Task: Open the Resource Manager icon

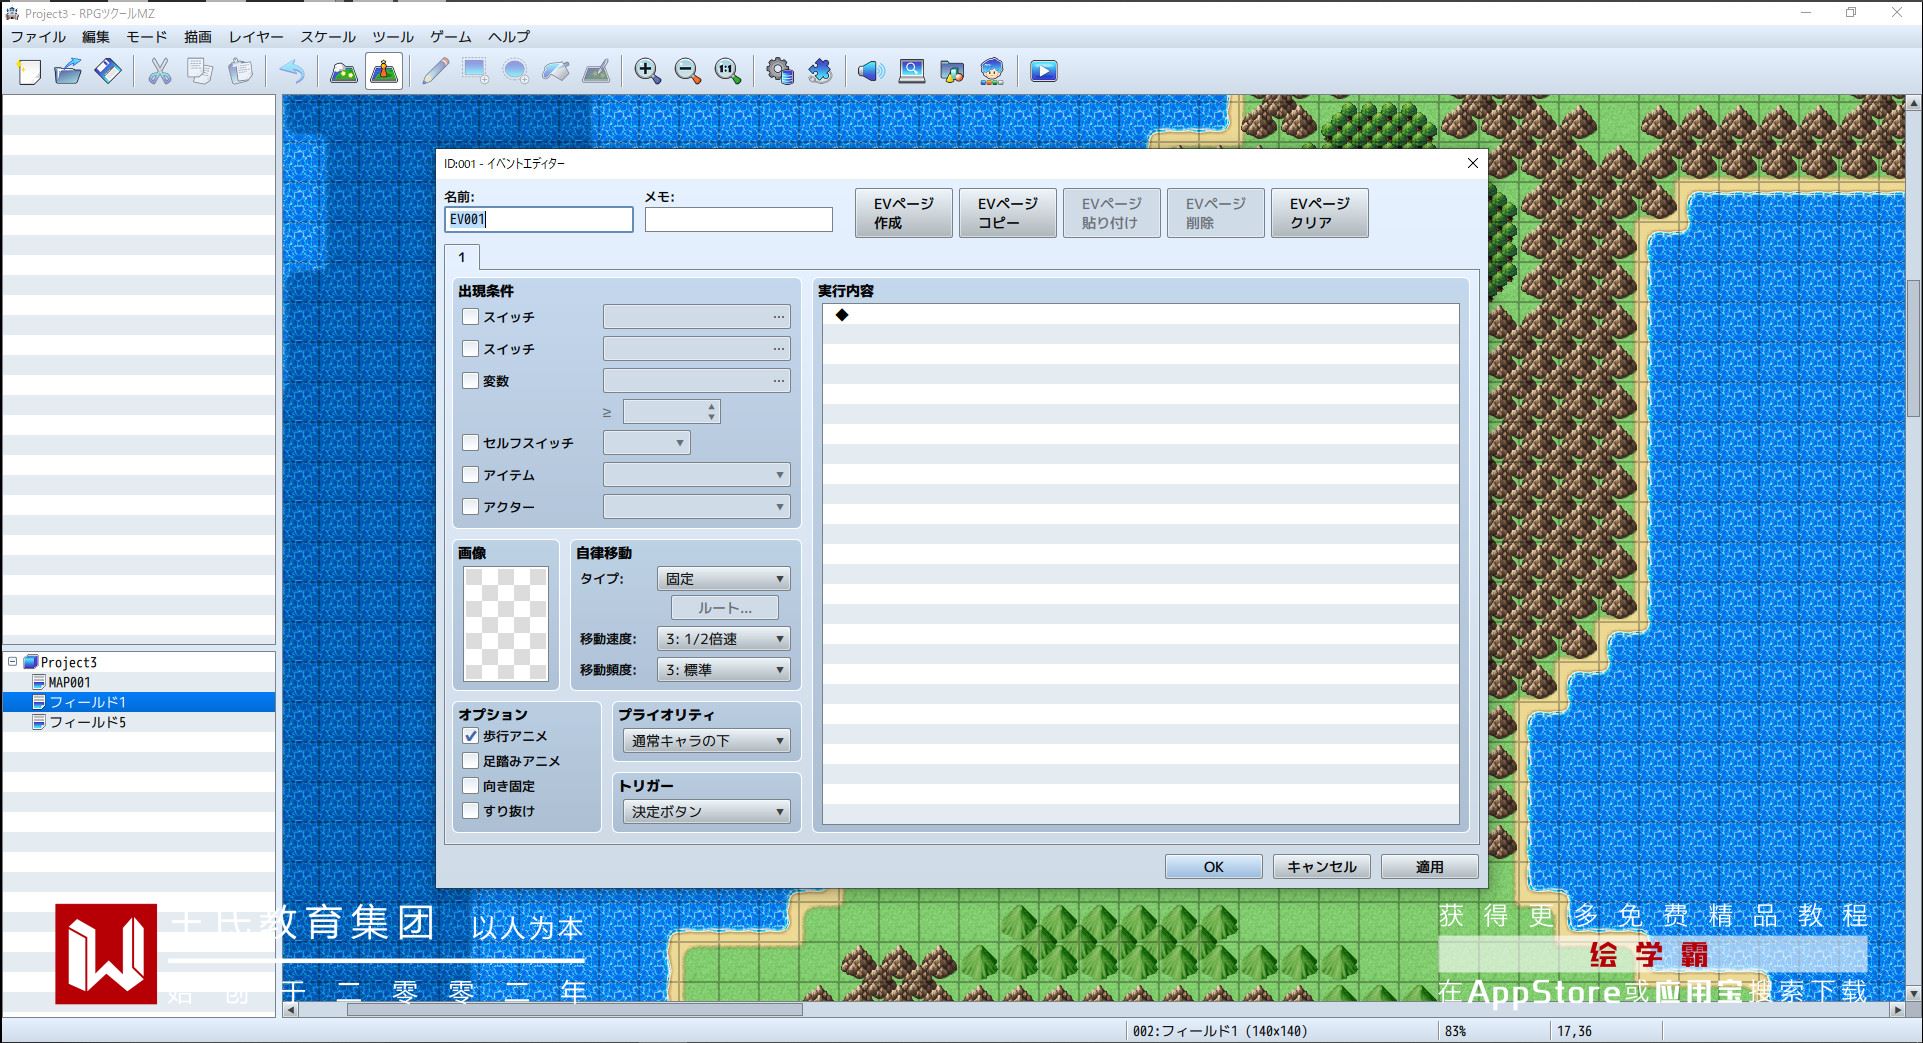Action: (952, 71)
